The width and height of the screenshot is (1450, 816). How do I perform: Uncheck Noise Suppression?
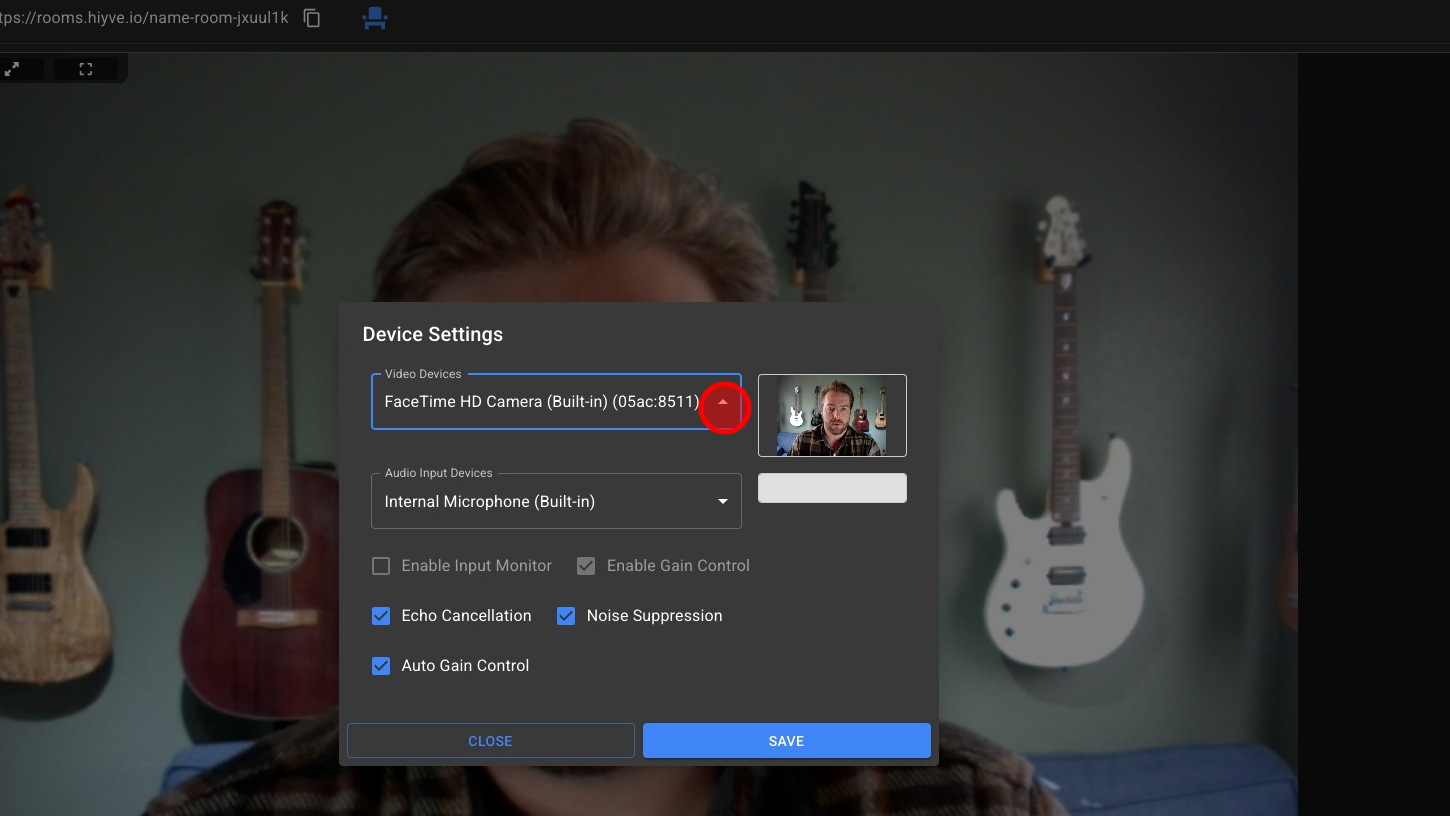(566, 616)
